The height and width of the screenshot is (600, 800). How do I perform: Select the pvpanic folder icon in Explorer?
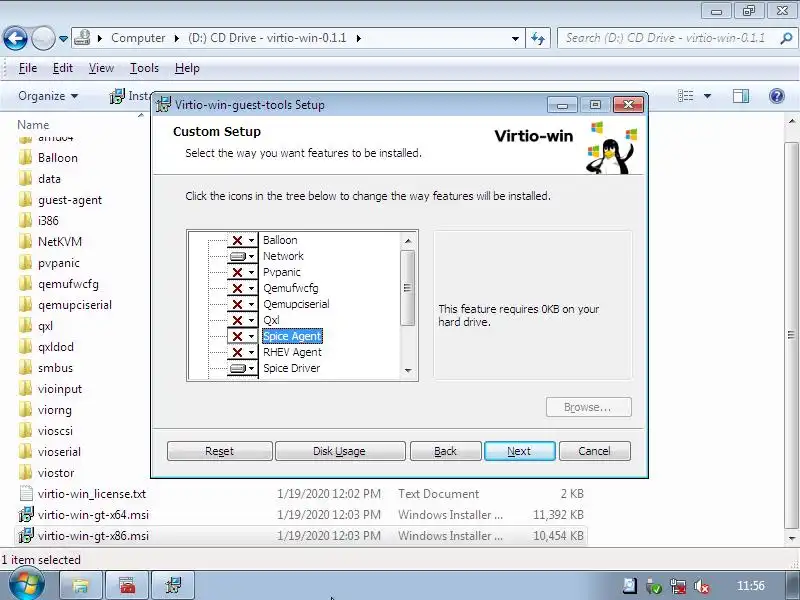pyautogui.click(x=26, y=263)
